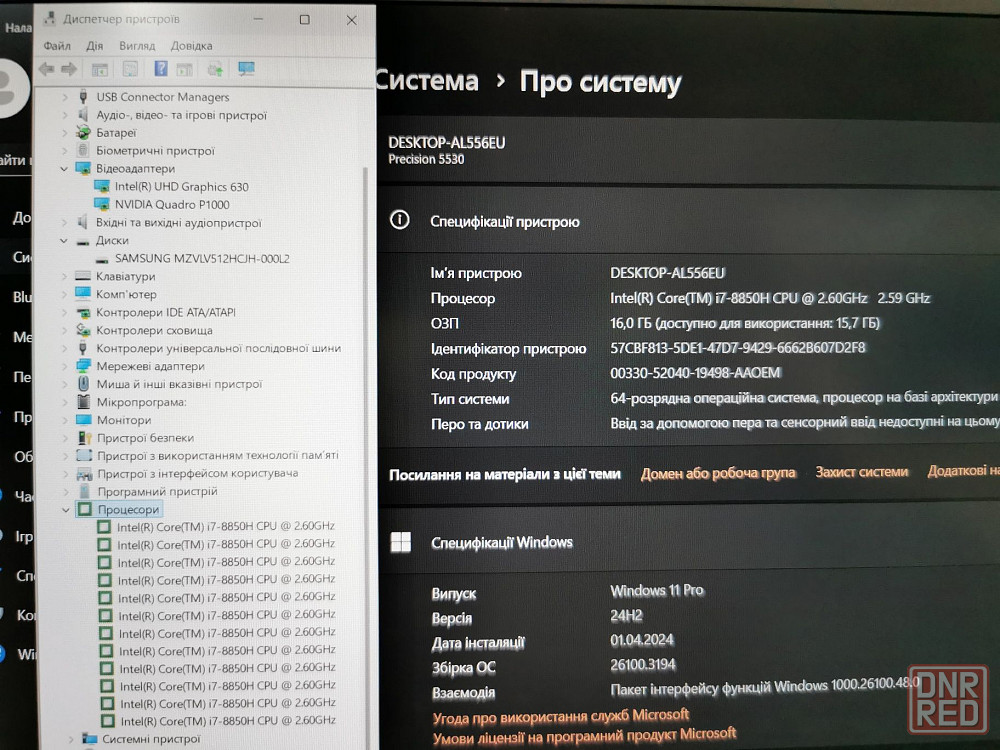
Task: Select NVIDIA Quadro P1000 device
Action: [x=172, y=205]
